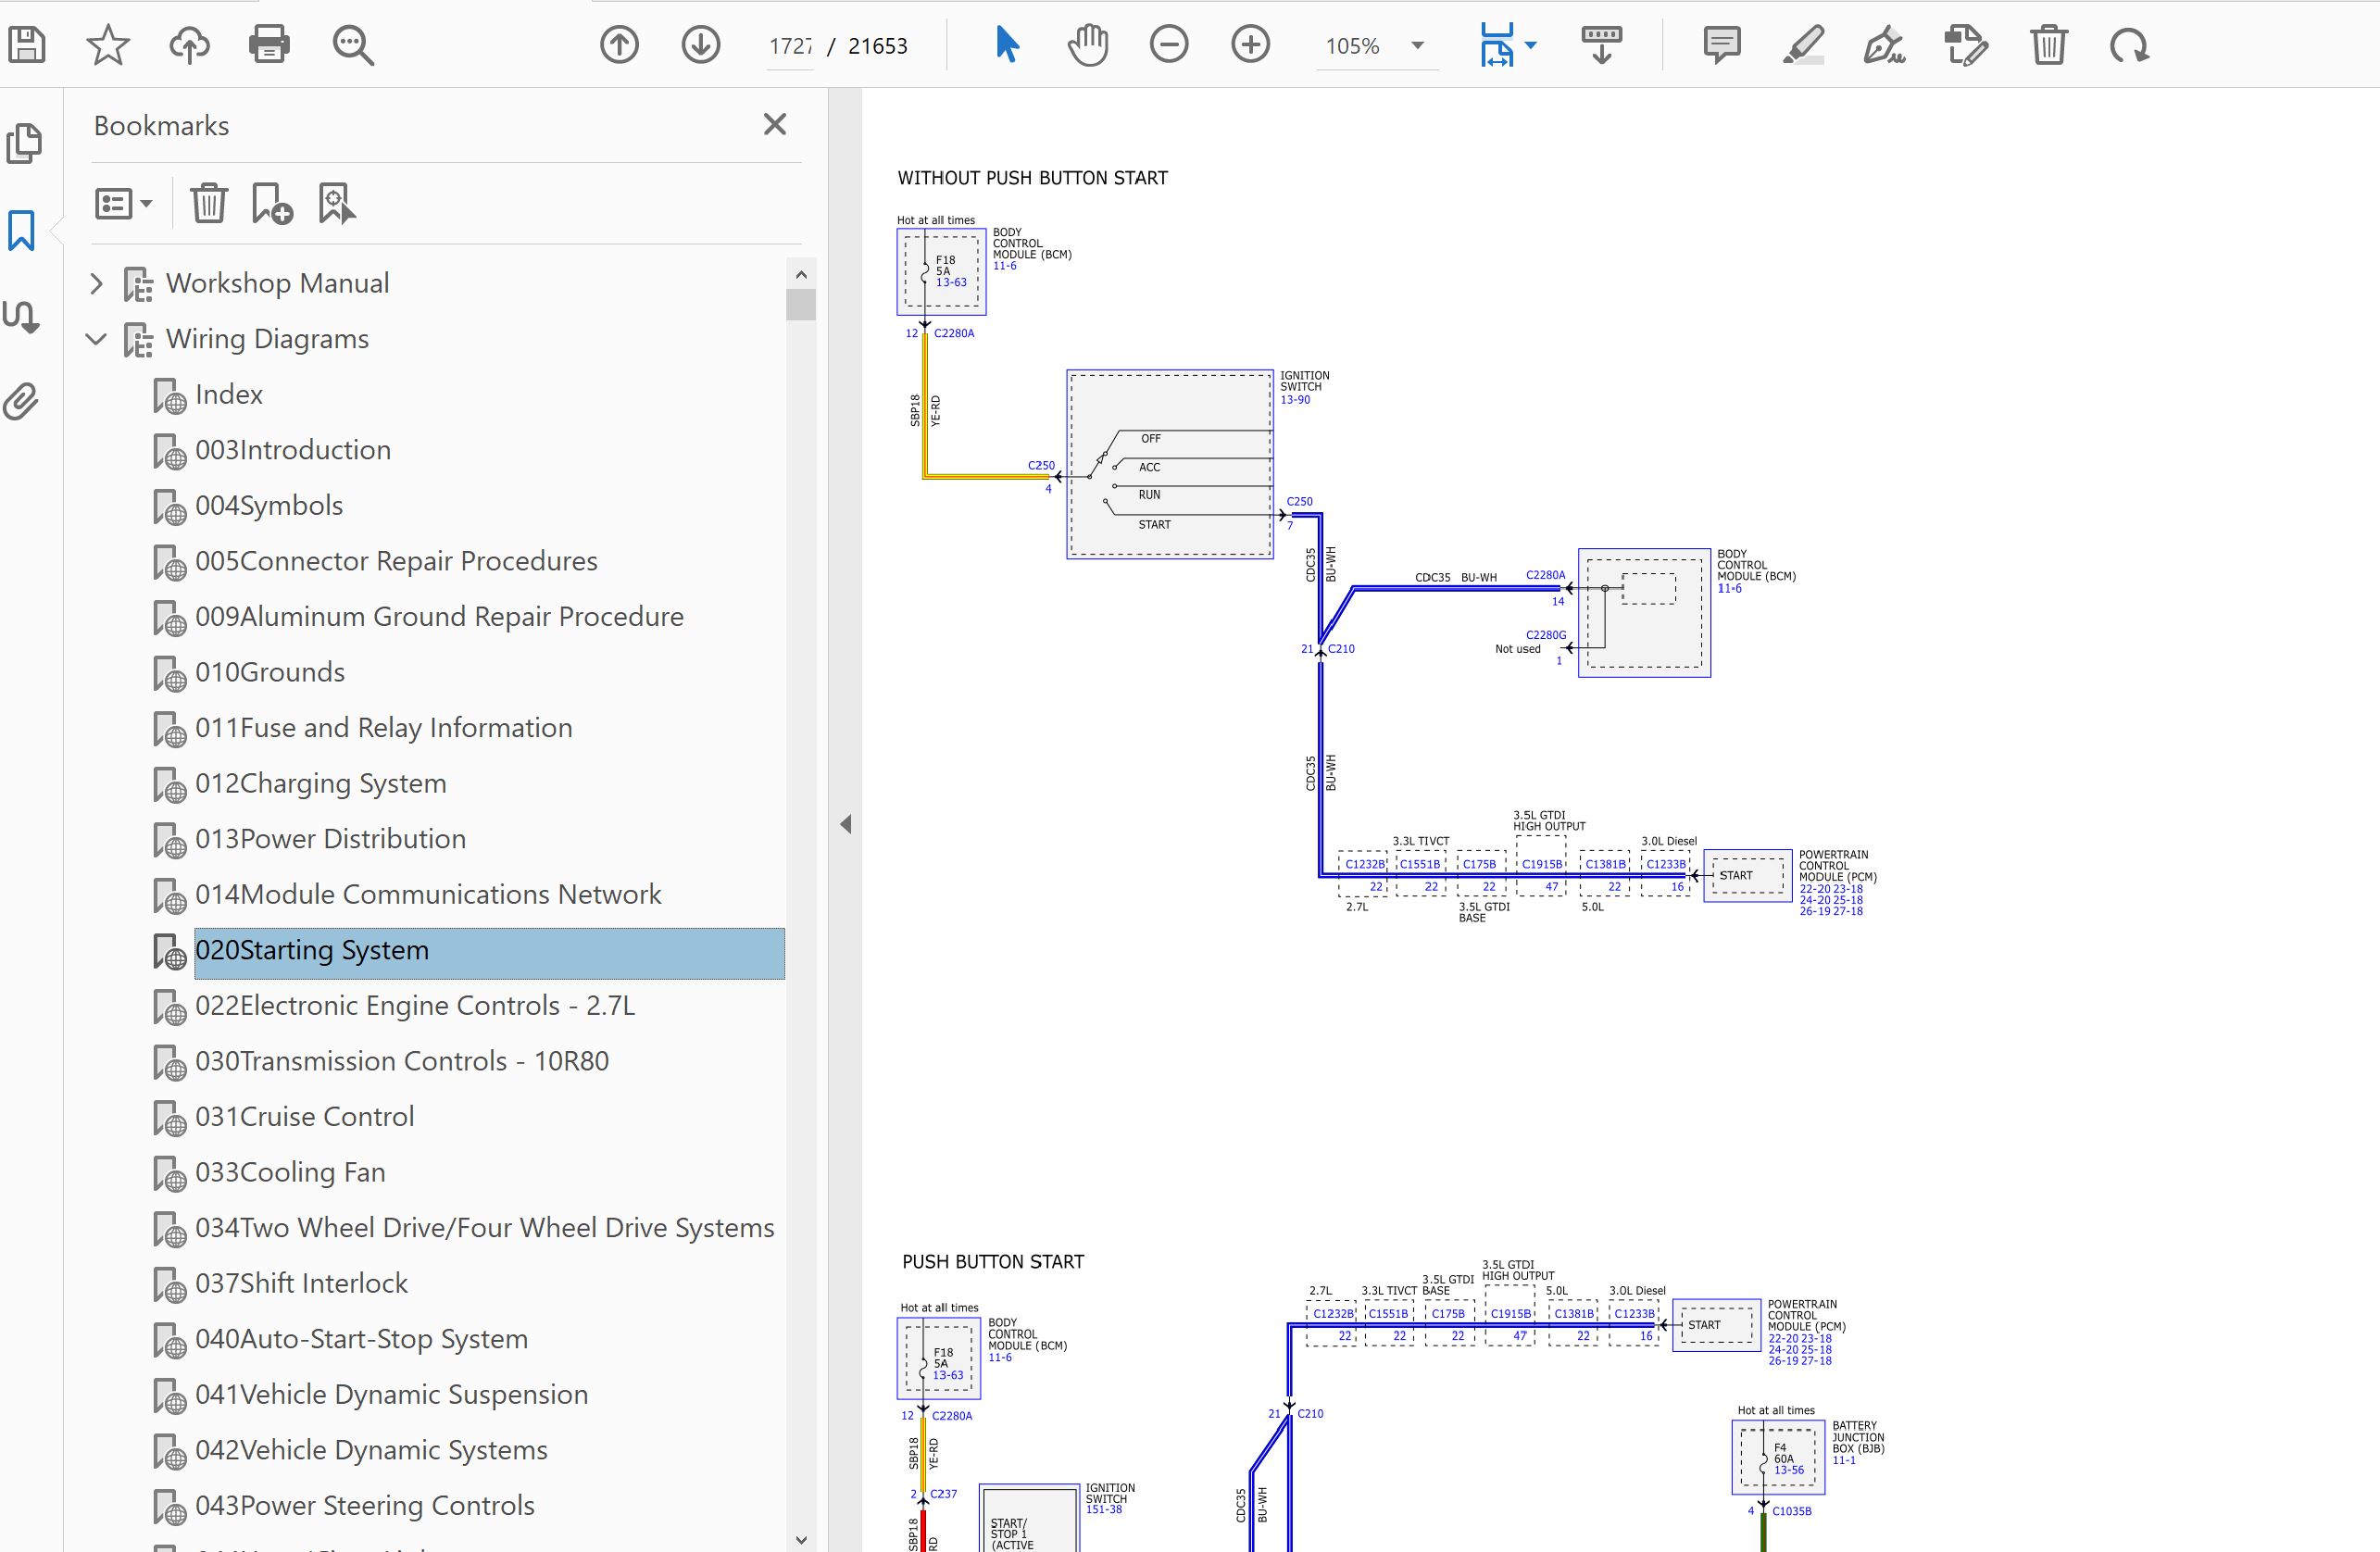Expand the Workshop Manual bookmark
This screenshot has height=1552, width=2380.
[96, 284]
